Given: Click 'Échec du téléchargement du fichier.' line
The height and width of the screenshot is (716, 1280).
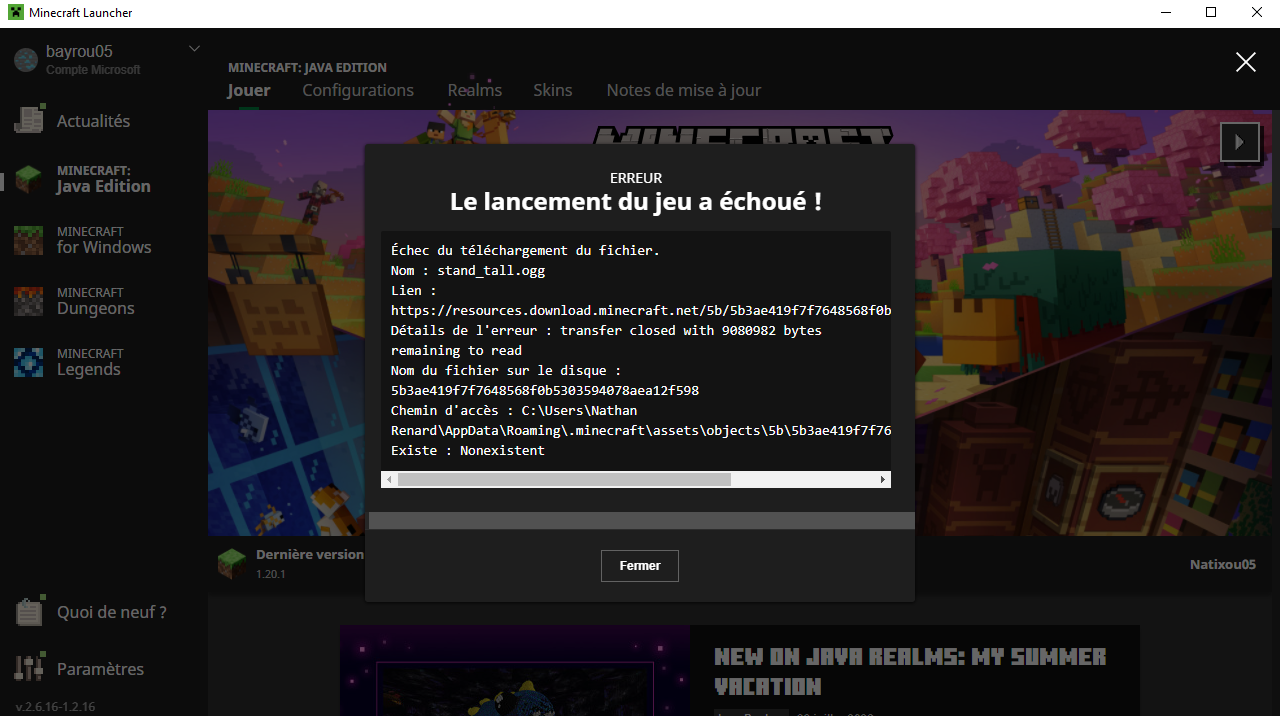Looking at the screenshot, I should pos(525,250).
